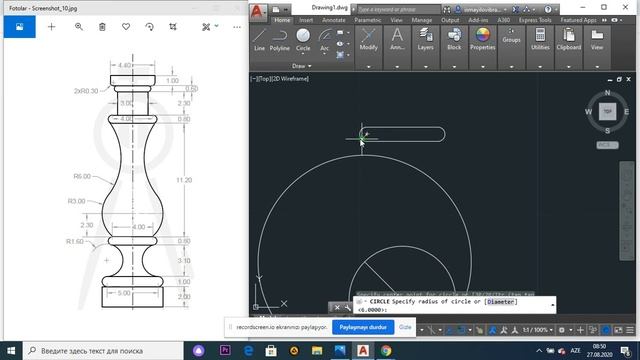Toggle the third annotation scale icon in status bar
The height and width of the screenshot is (360, 640).
coord(515,330)
